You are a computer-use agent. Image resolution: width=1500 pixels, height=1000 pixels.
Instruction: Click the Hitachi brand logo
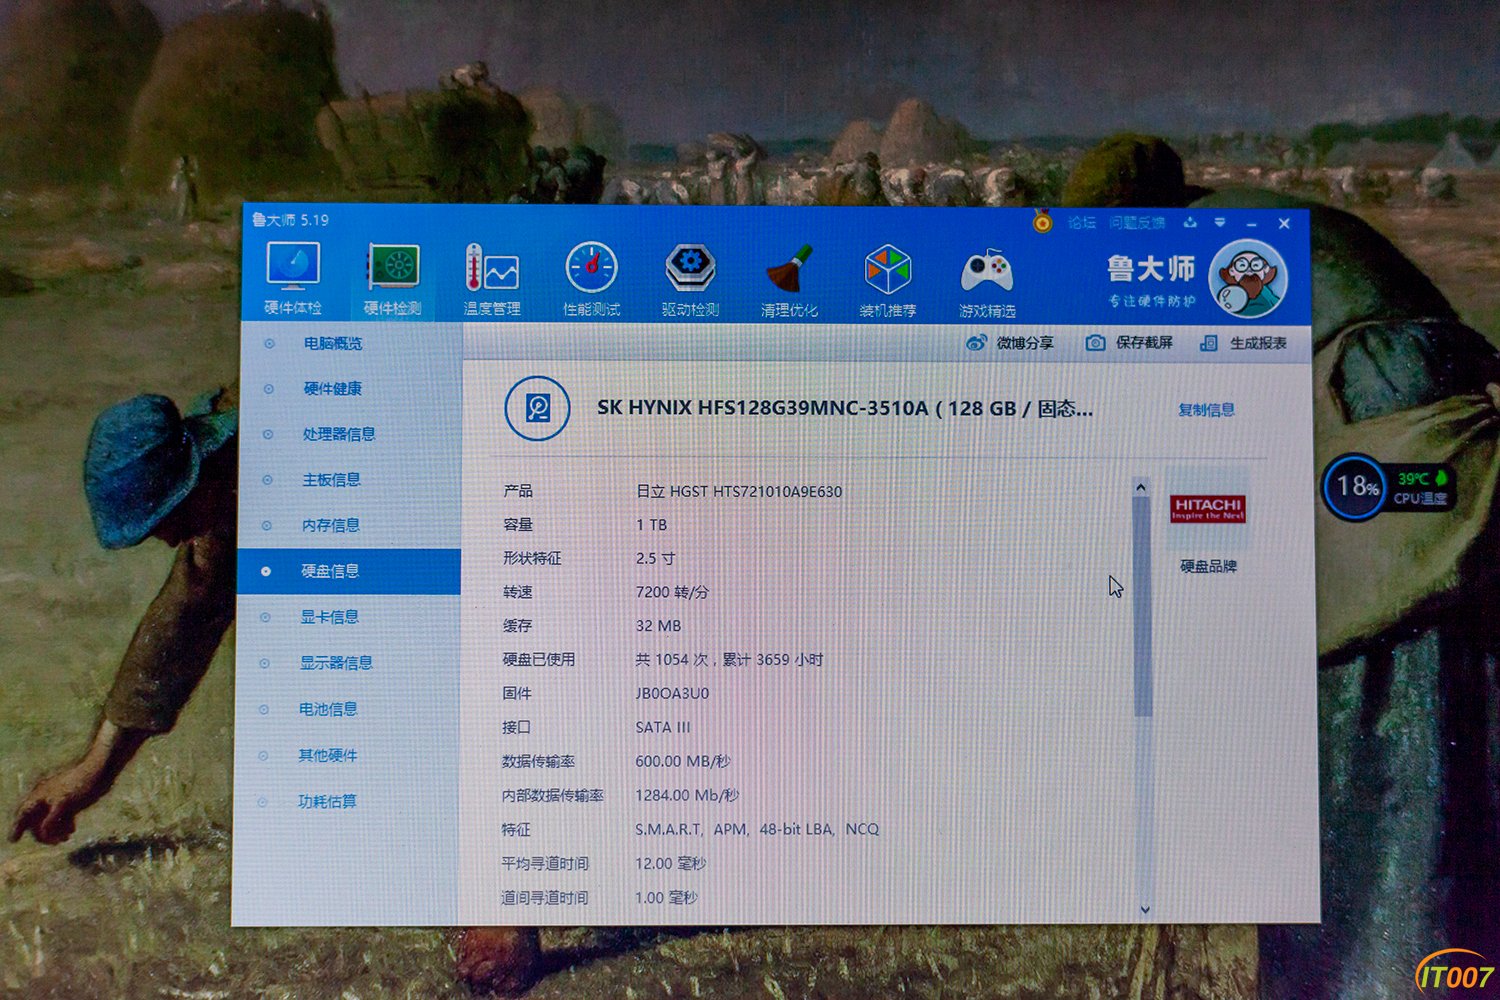[1208, 508]
